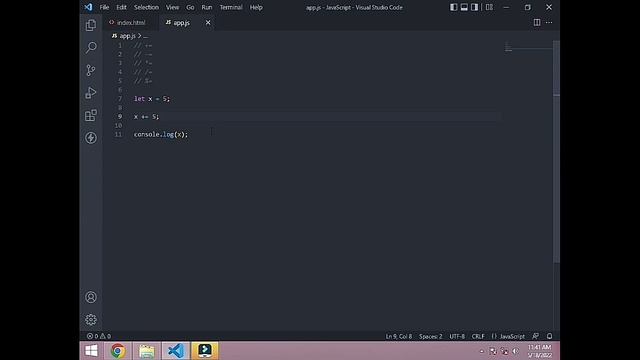Click line number 7 in the gutter
The image size is (640, 360).
(120, 99)
